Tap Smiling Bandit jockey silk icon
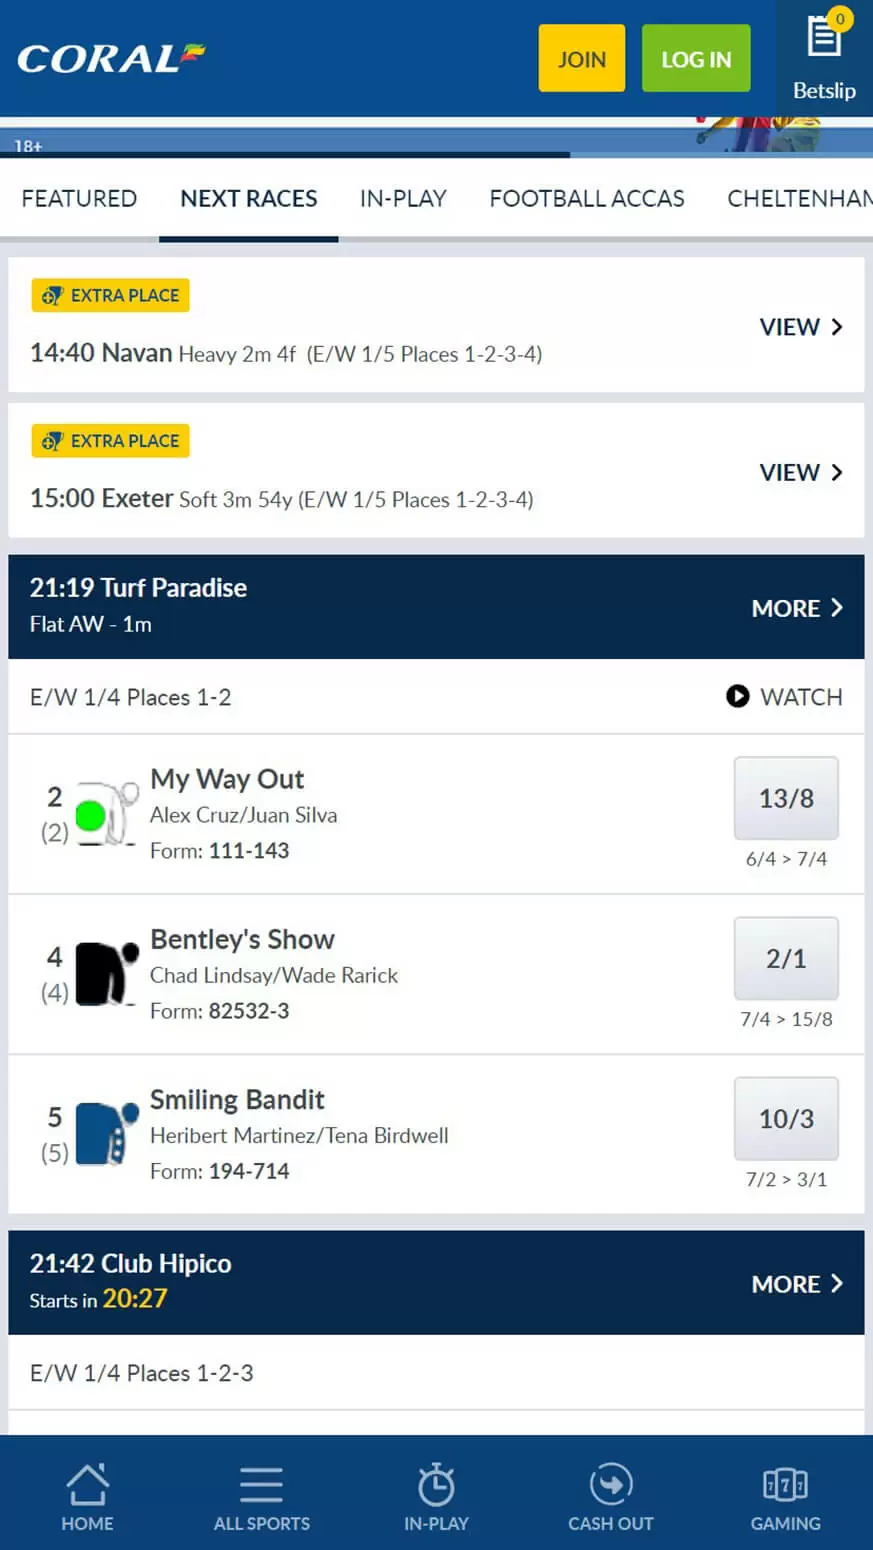Viewport: 873px width, 1550px height. tap(105, 1134)
